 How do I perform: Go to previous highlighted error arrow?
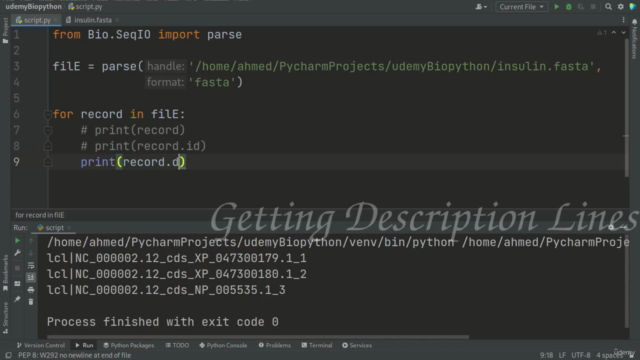(x=613, y=33)
